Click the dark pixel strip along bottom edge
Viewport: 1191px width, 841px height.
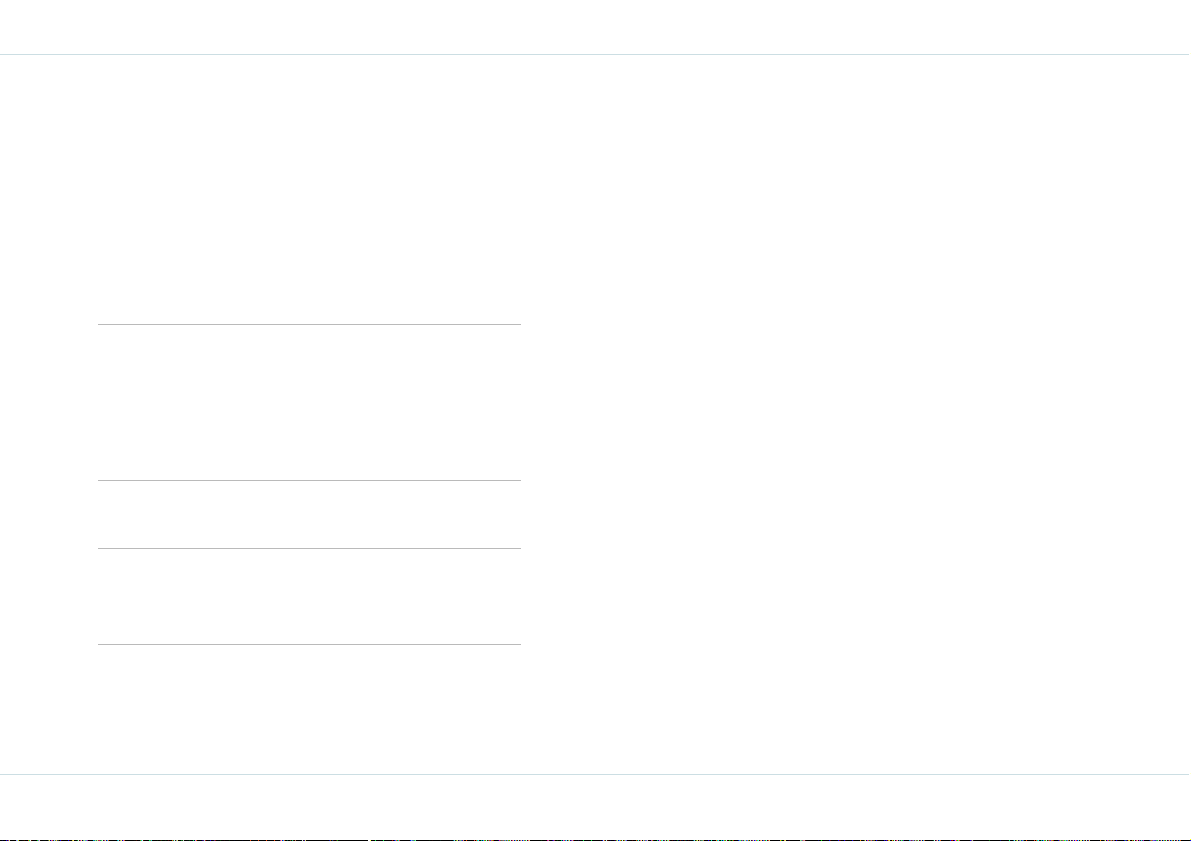pos(596,839)
